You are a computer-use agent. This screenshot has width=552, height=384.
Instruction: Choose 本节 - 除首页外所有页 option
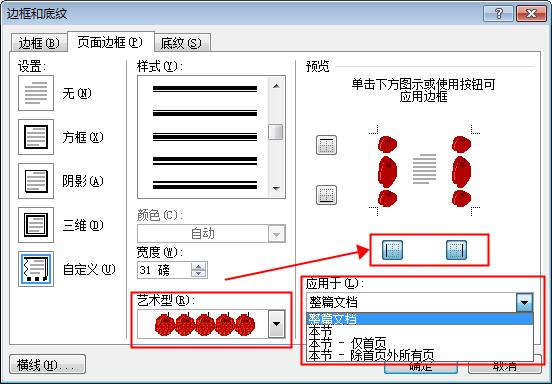[x=420, y=355]
